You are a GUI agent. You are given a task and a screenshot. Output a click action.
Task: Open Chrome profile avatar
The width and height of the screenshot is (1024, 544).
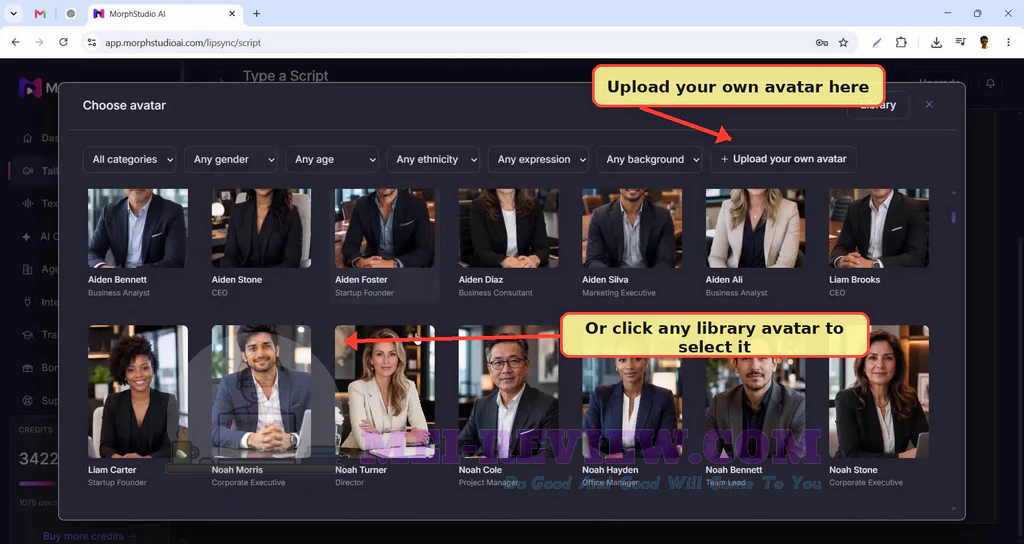(x=984, y=42)
